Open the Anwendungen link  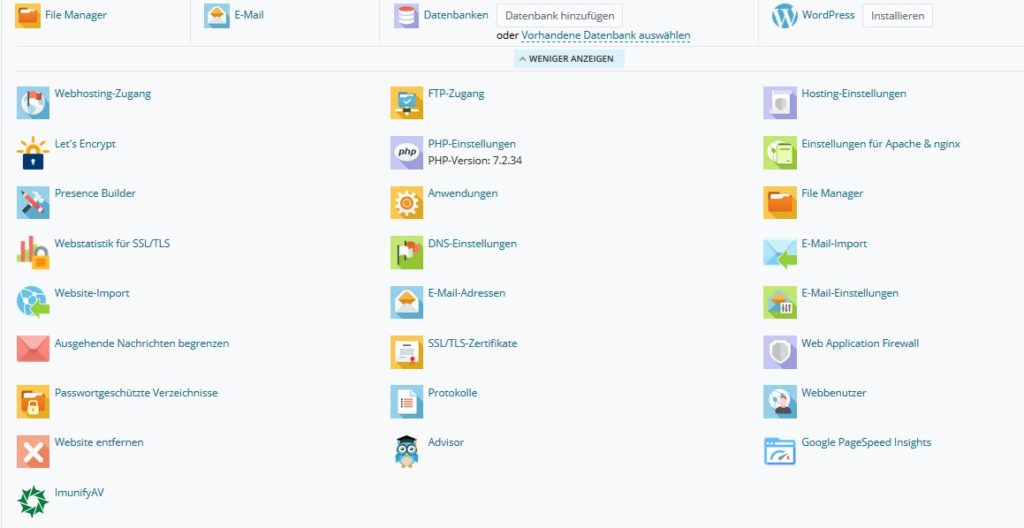tap(463, 193)
